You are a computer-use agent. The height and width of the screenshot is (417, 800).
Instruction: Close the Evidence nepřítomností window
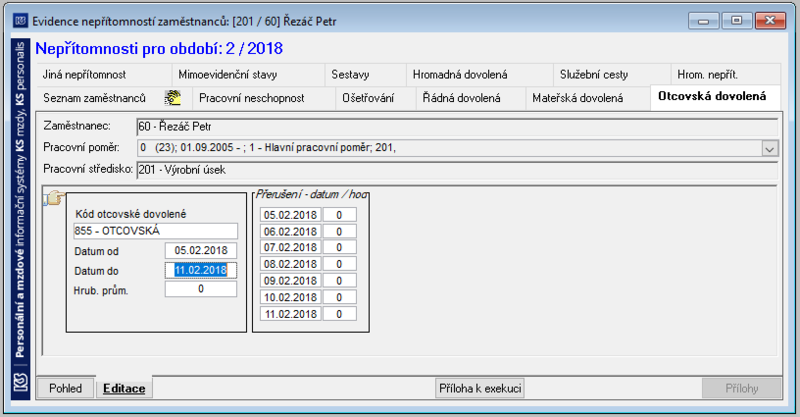click(770, 21)
